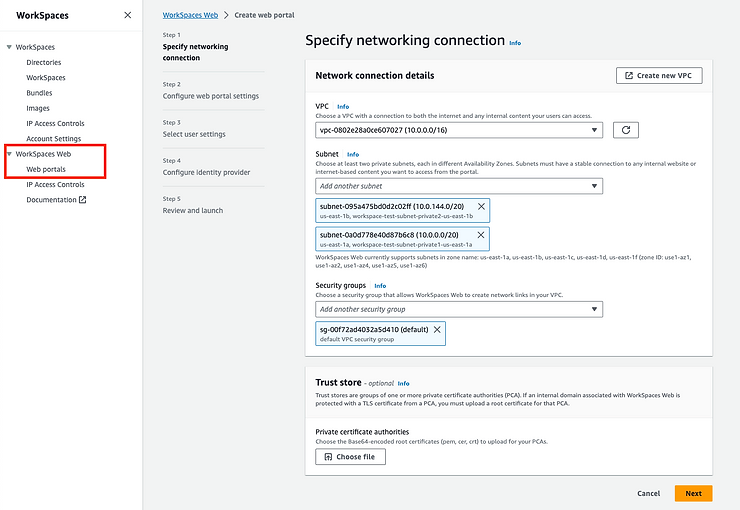The height and width of the screenshot is (510, 740).
Task: Open the Add another subnet dropdown
Action: 459,186
